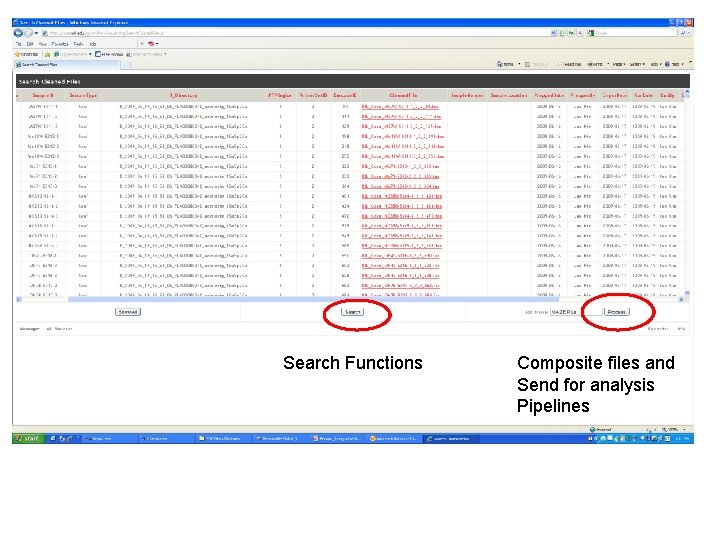Open the recent pages dropdown beside Forward
The image size is (720, 540).
click(36, 33)
